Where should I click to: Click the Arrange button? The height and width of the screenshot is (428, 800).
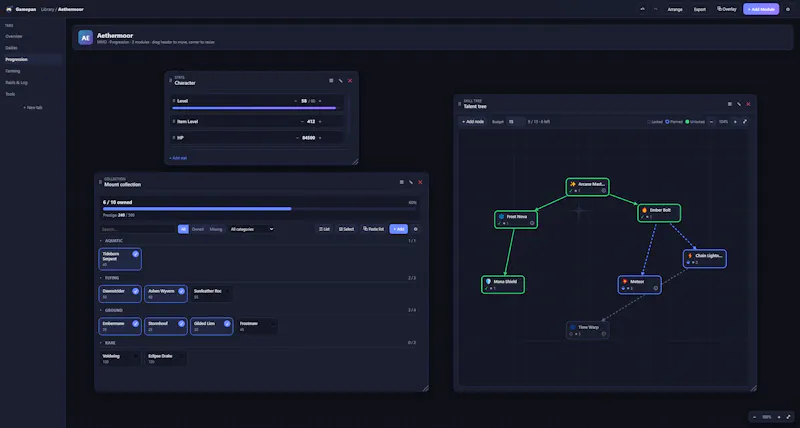tap(675, 9)
